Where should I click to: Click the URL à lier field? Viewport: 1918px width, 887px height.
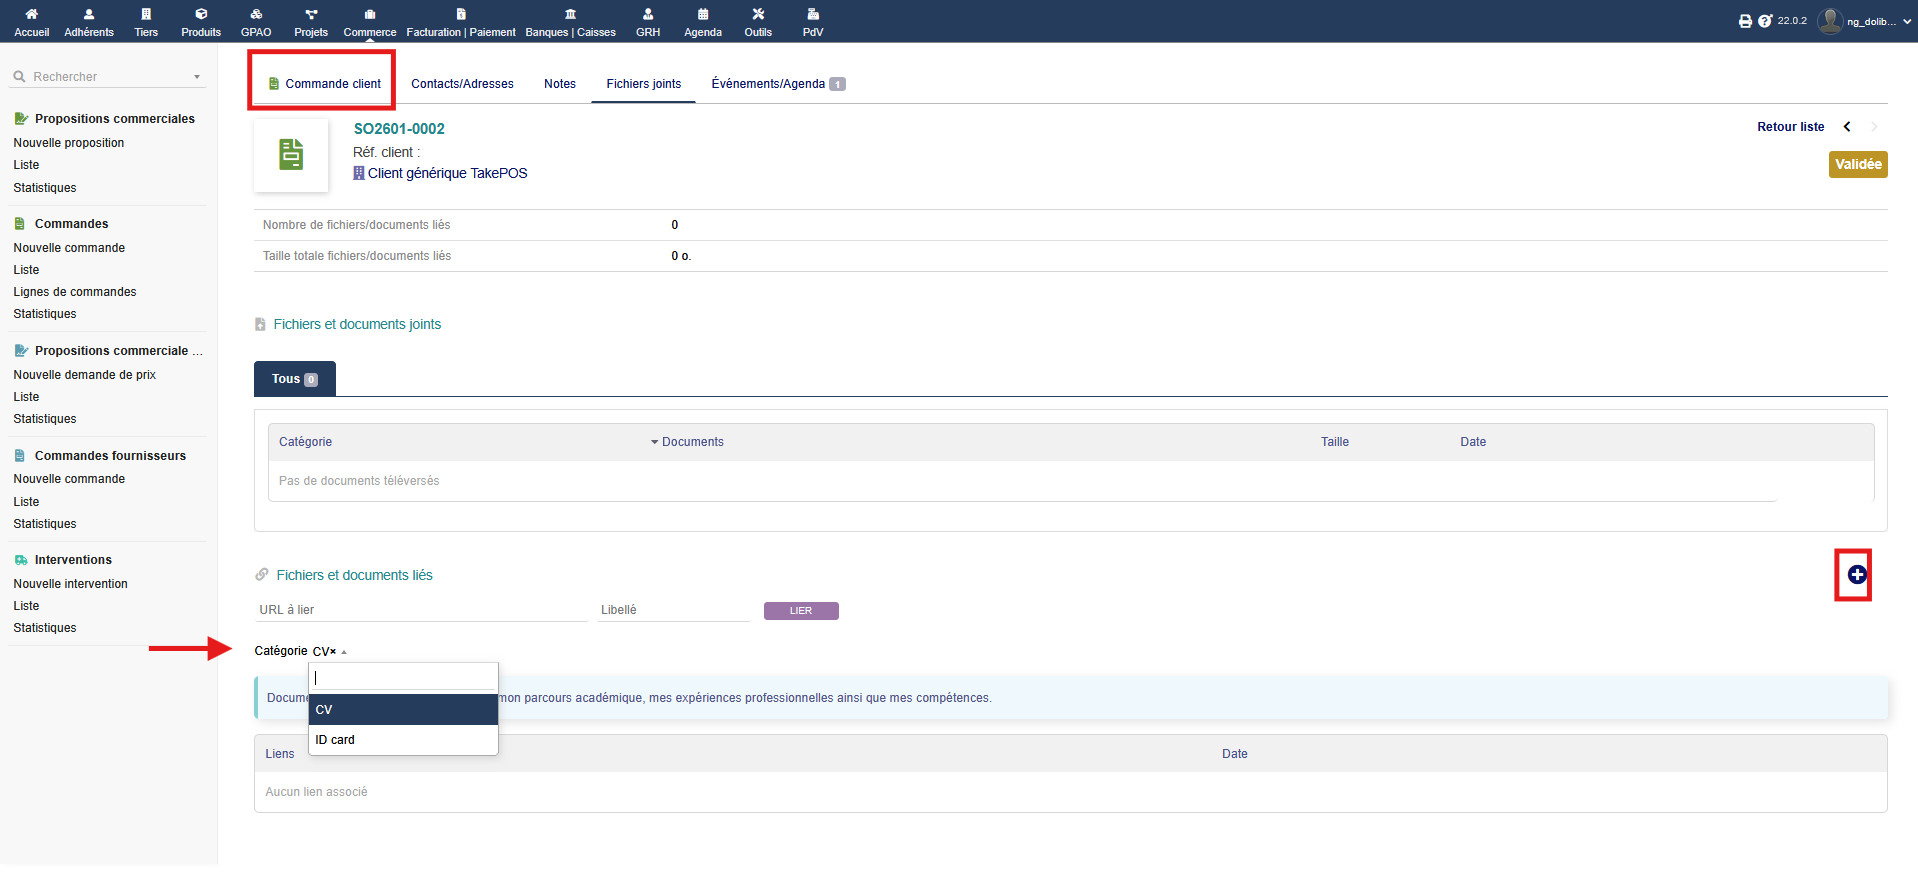(x=420, y=610)
